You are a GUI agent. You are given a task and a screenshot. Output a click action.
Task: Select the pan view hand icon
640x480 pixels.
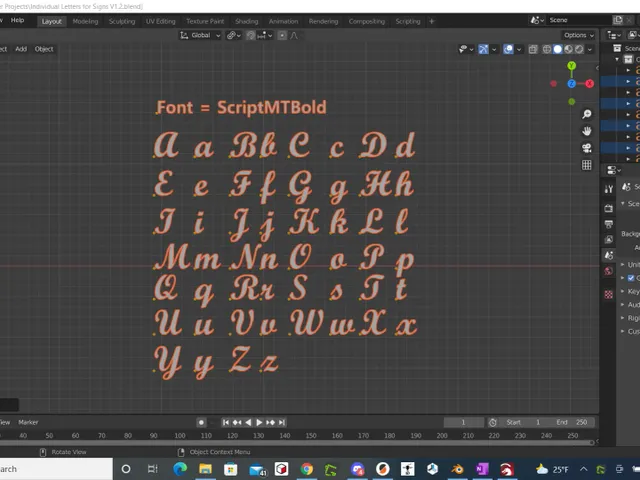point(587,131)
